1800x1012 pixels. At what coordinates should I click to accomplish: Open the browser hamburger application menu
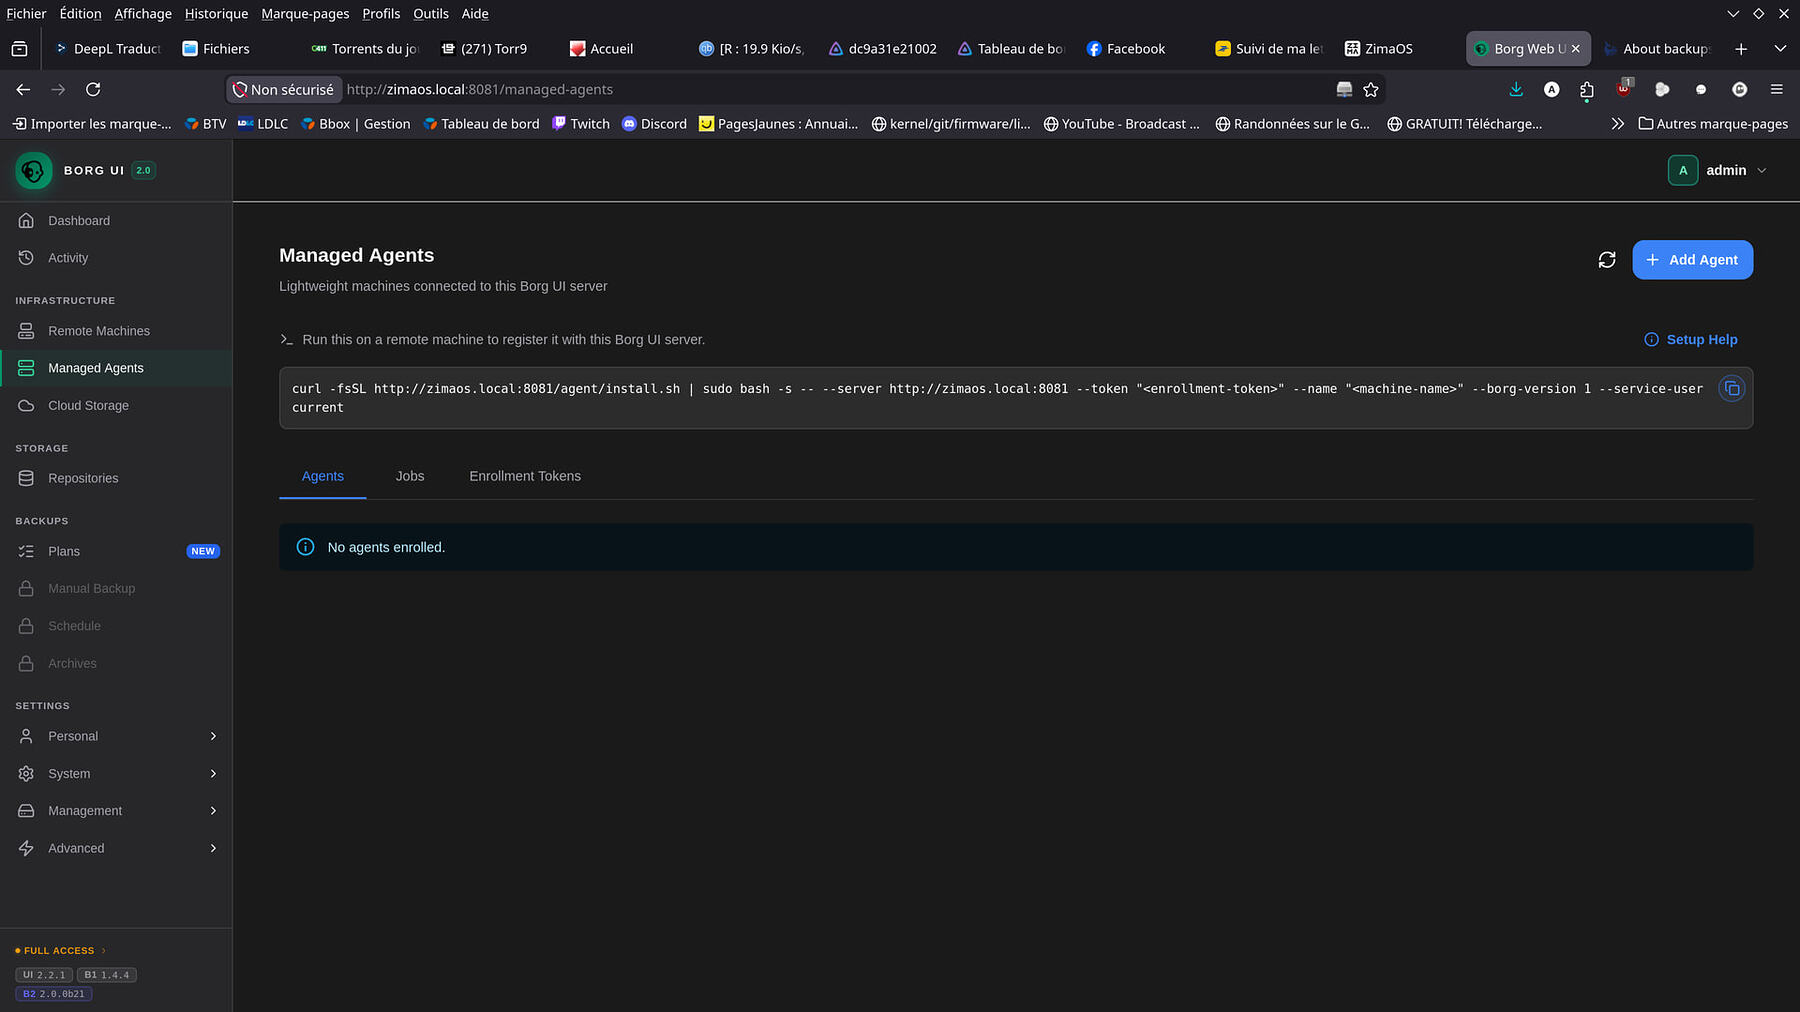[1777, 90]
